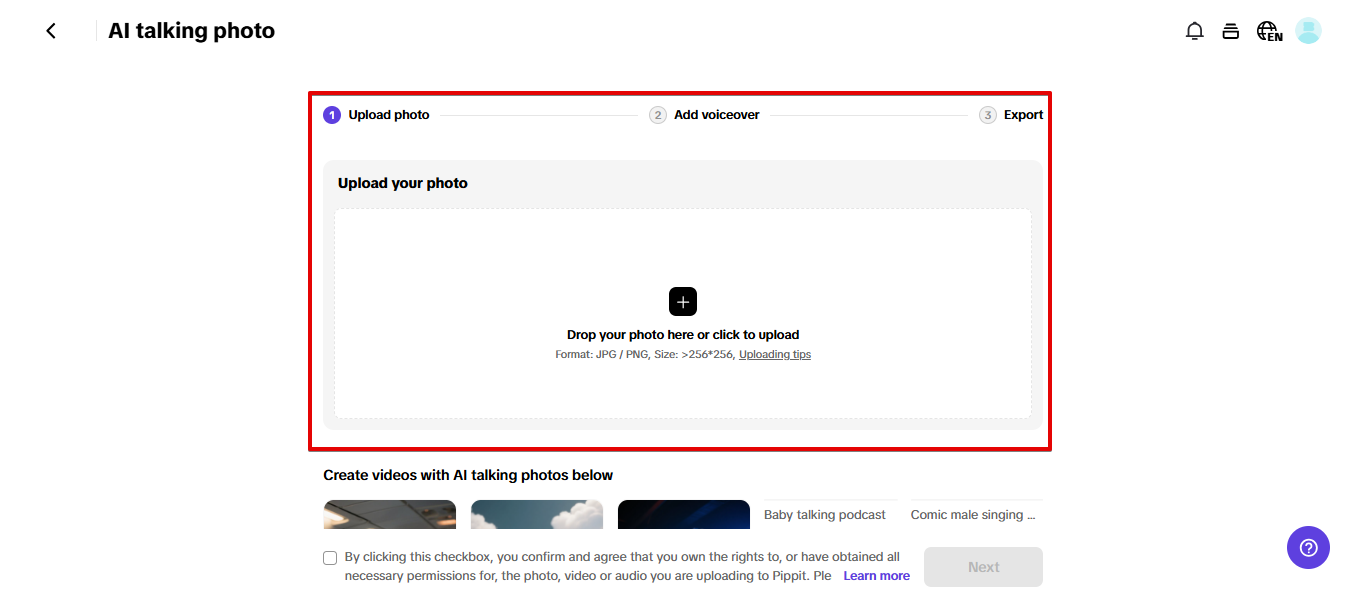Open the Learn more link
Image resolution: width=1365 pixels, height=605 pixels.
875,575
